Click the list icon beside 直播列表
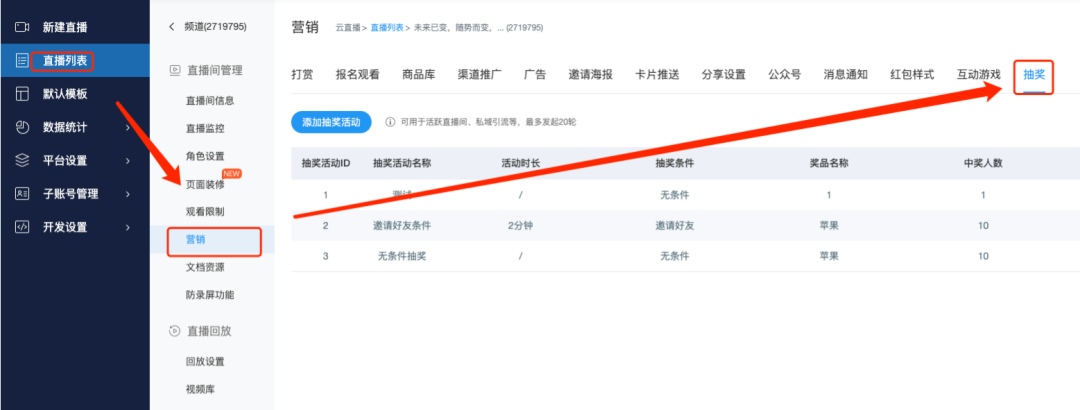The width and height of the screenshot is (1080, 410). (21, 60)
